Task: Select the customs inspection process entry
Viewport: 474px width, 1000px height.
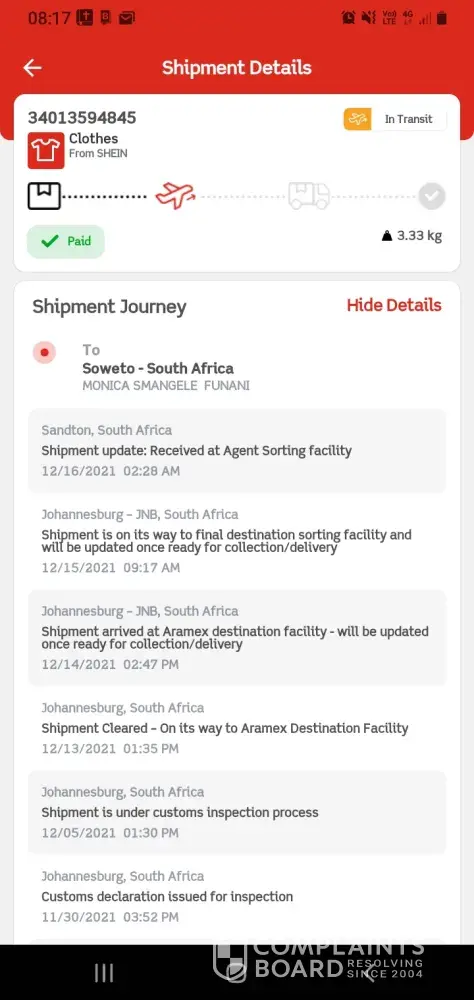Action: pyautogui.click(x=237, y=812)
